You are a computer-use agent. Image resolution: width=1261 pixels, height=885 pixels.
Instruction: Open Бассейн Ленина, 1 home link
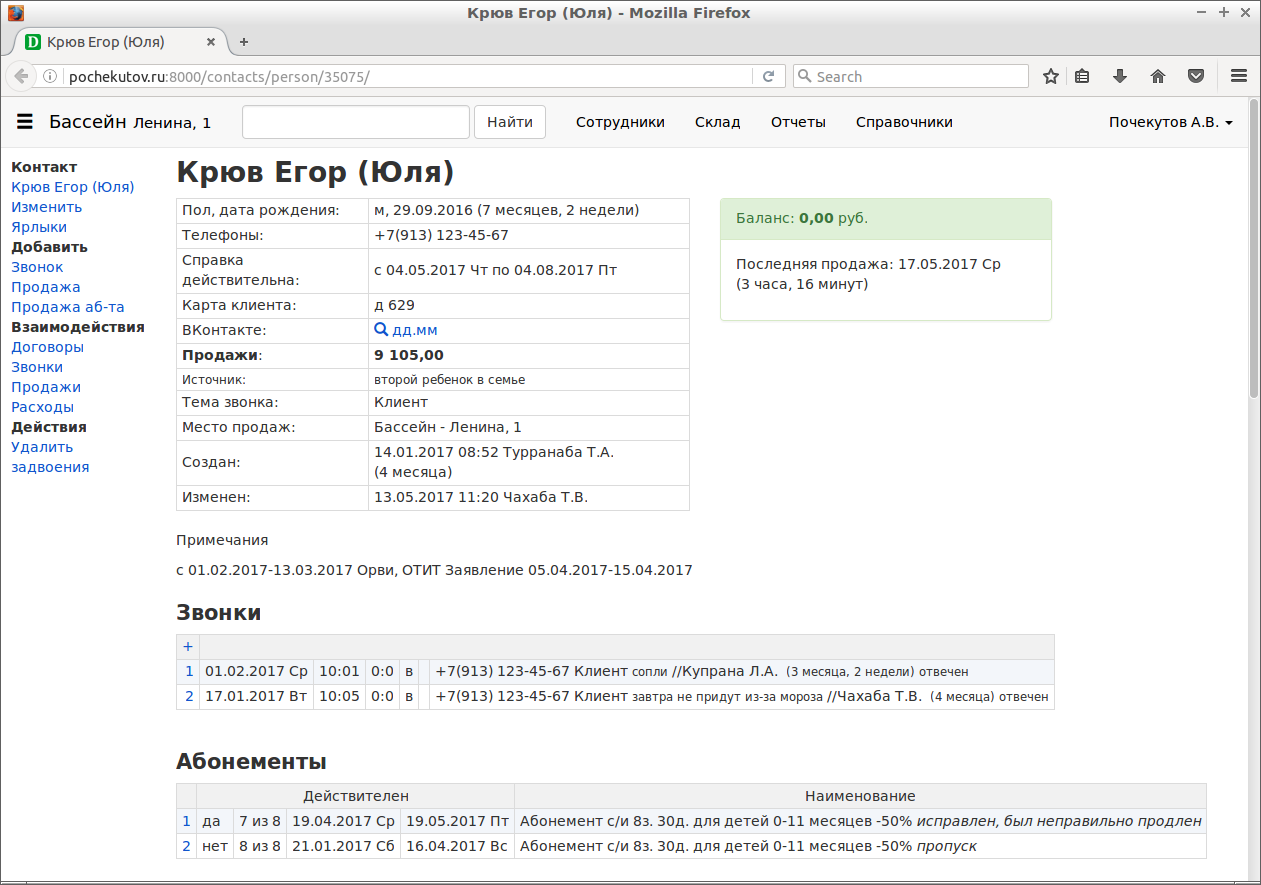tap(130, 122)
